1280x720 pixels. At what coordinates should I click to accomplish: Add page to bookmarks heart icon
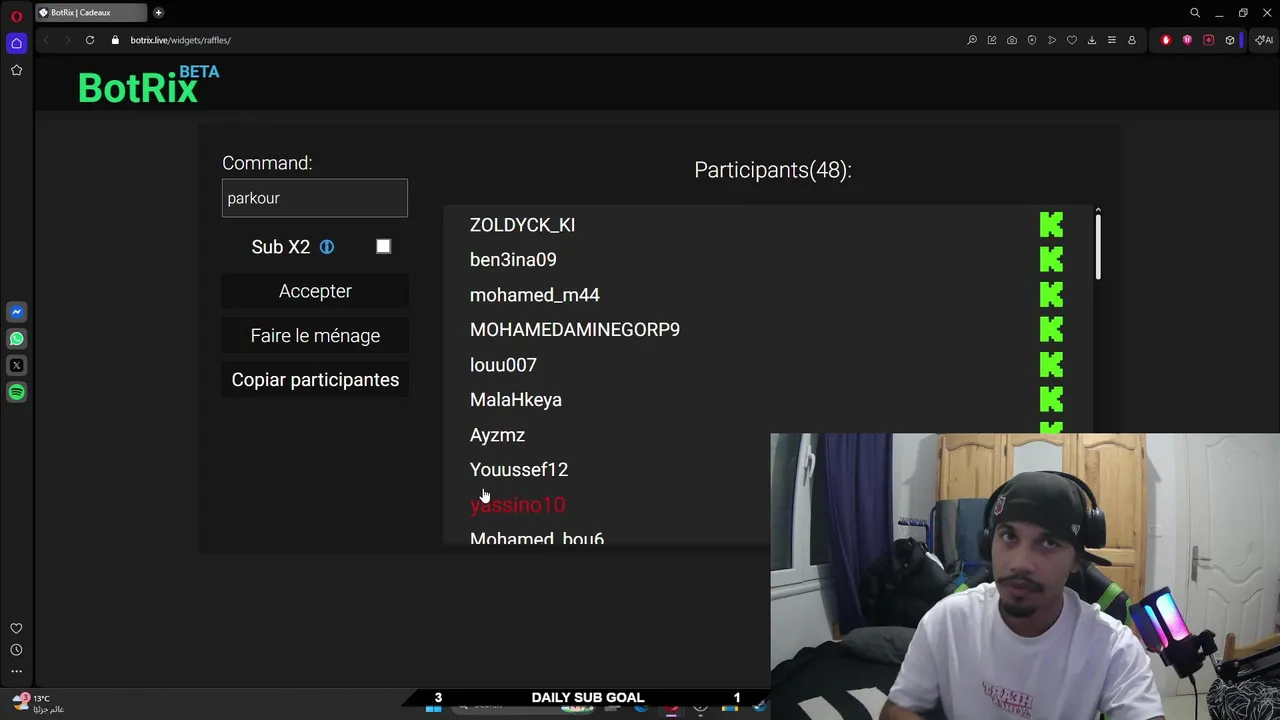(1072, 40)
